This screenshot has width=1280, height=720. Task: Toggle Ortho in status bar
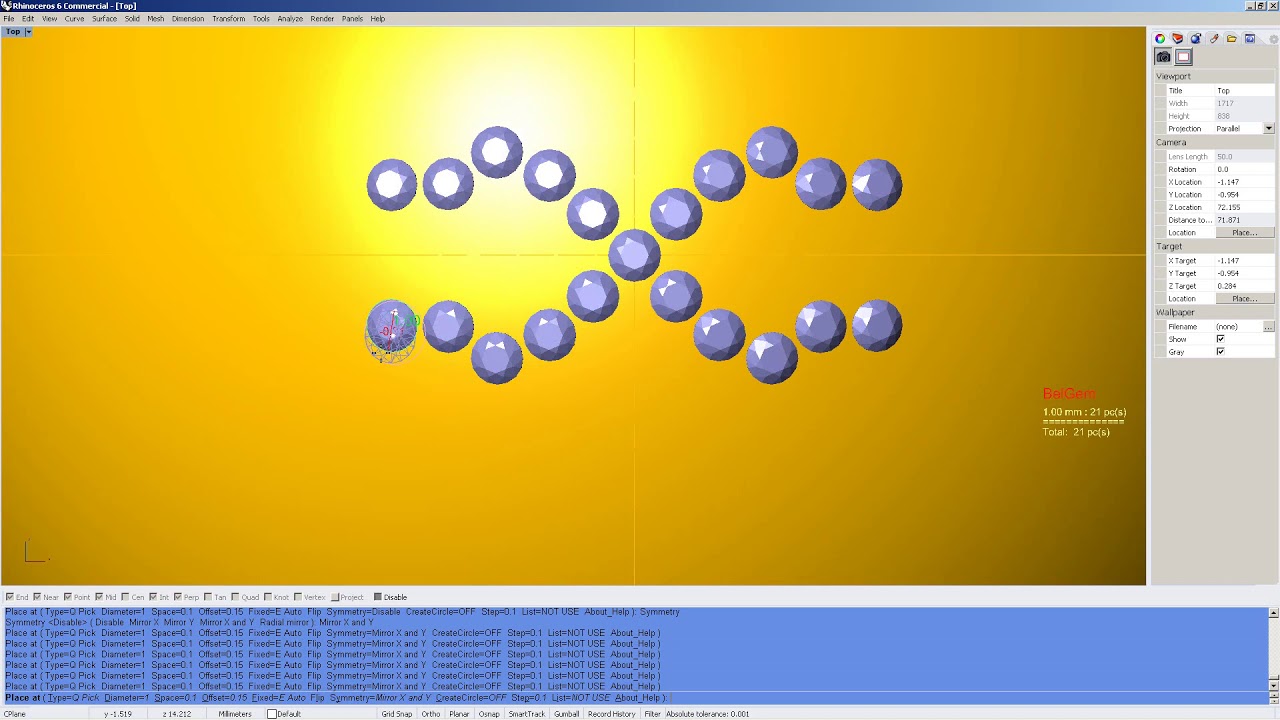pyautogui.click(x=431, y=714)
